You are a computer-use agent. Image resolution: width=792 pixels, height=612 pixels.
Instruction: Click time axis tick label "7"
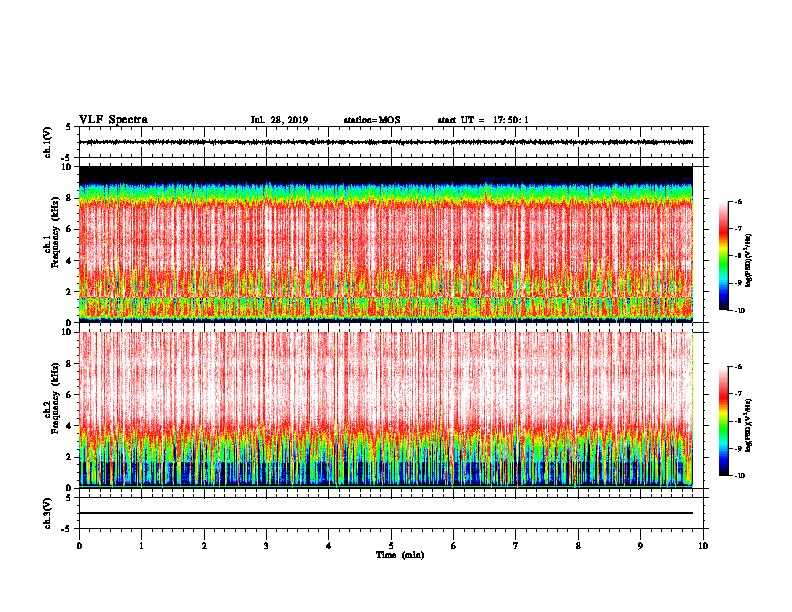[516, 545]
